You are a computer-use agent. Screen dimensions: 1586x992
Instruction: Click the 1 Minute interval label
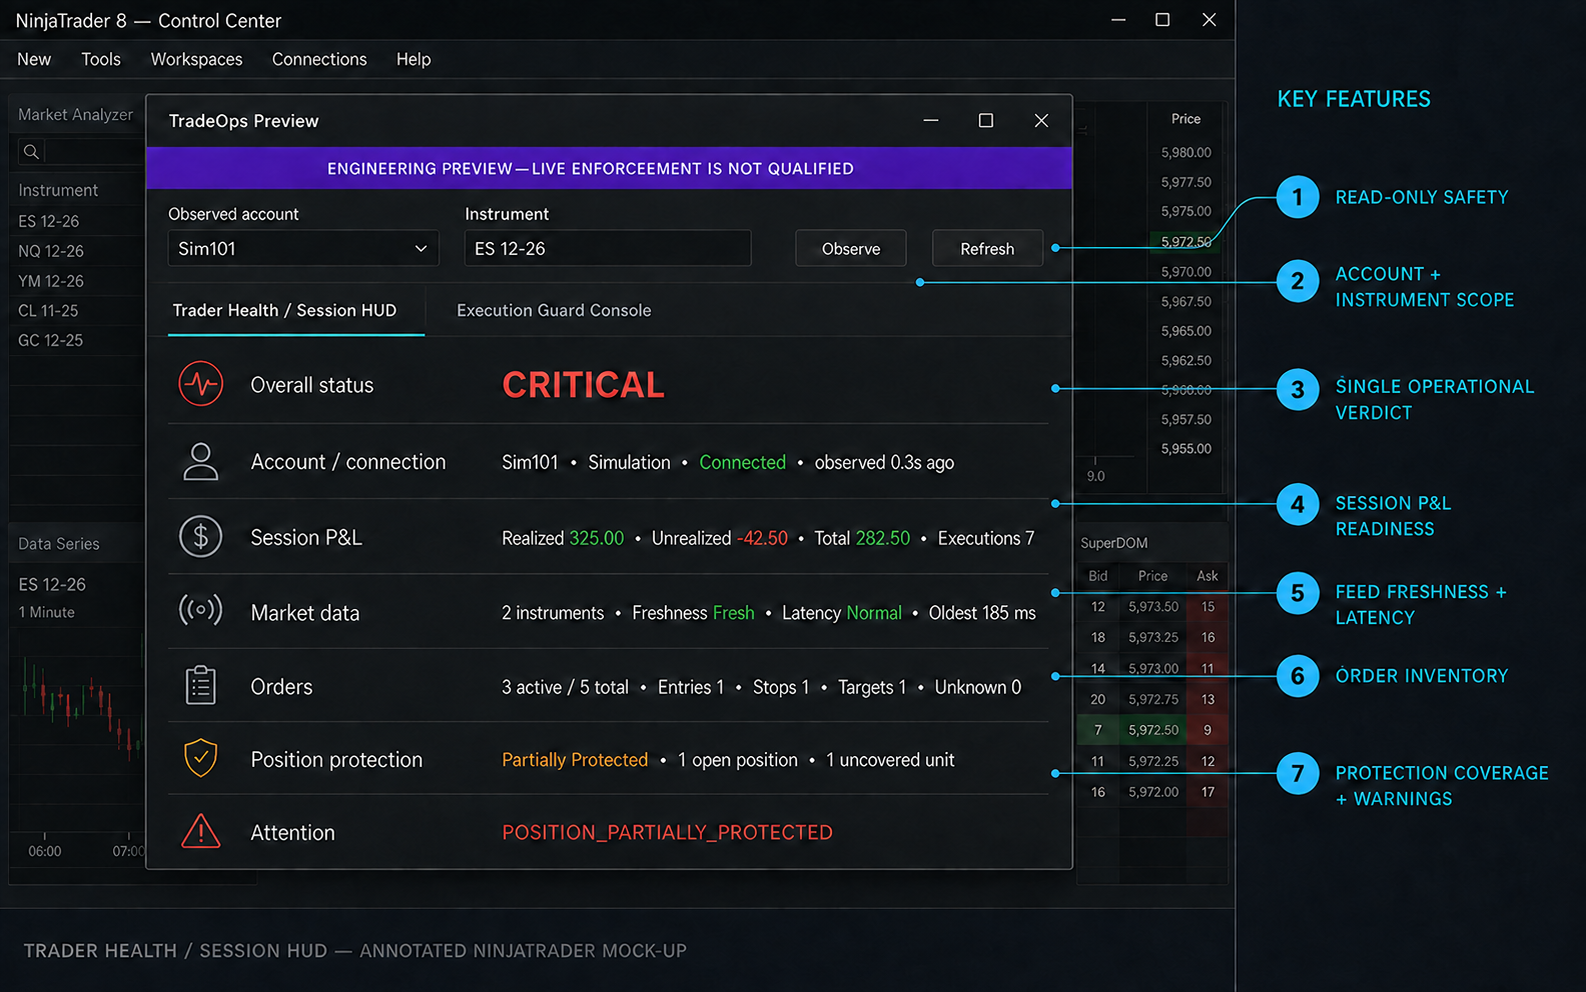[x=47, y=612]
